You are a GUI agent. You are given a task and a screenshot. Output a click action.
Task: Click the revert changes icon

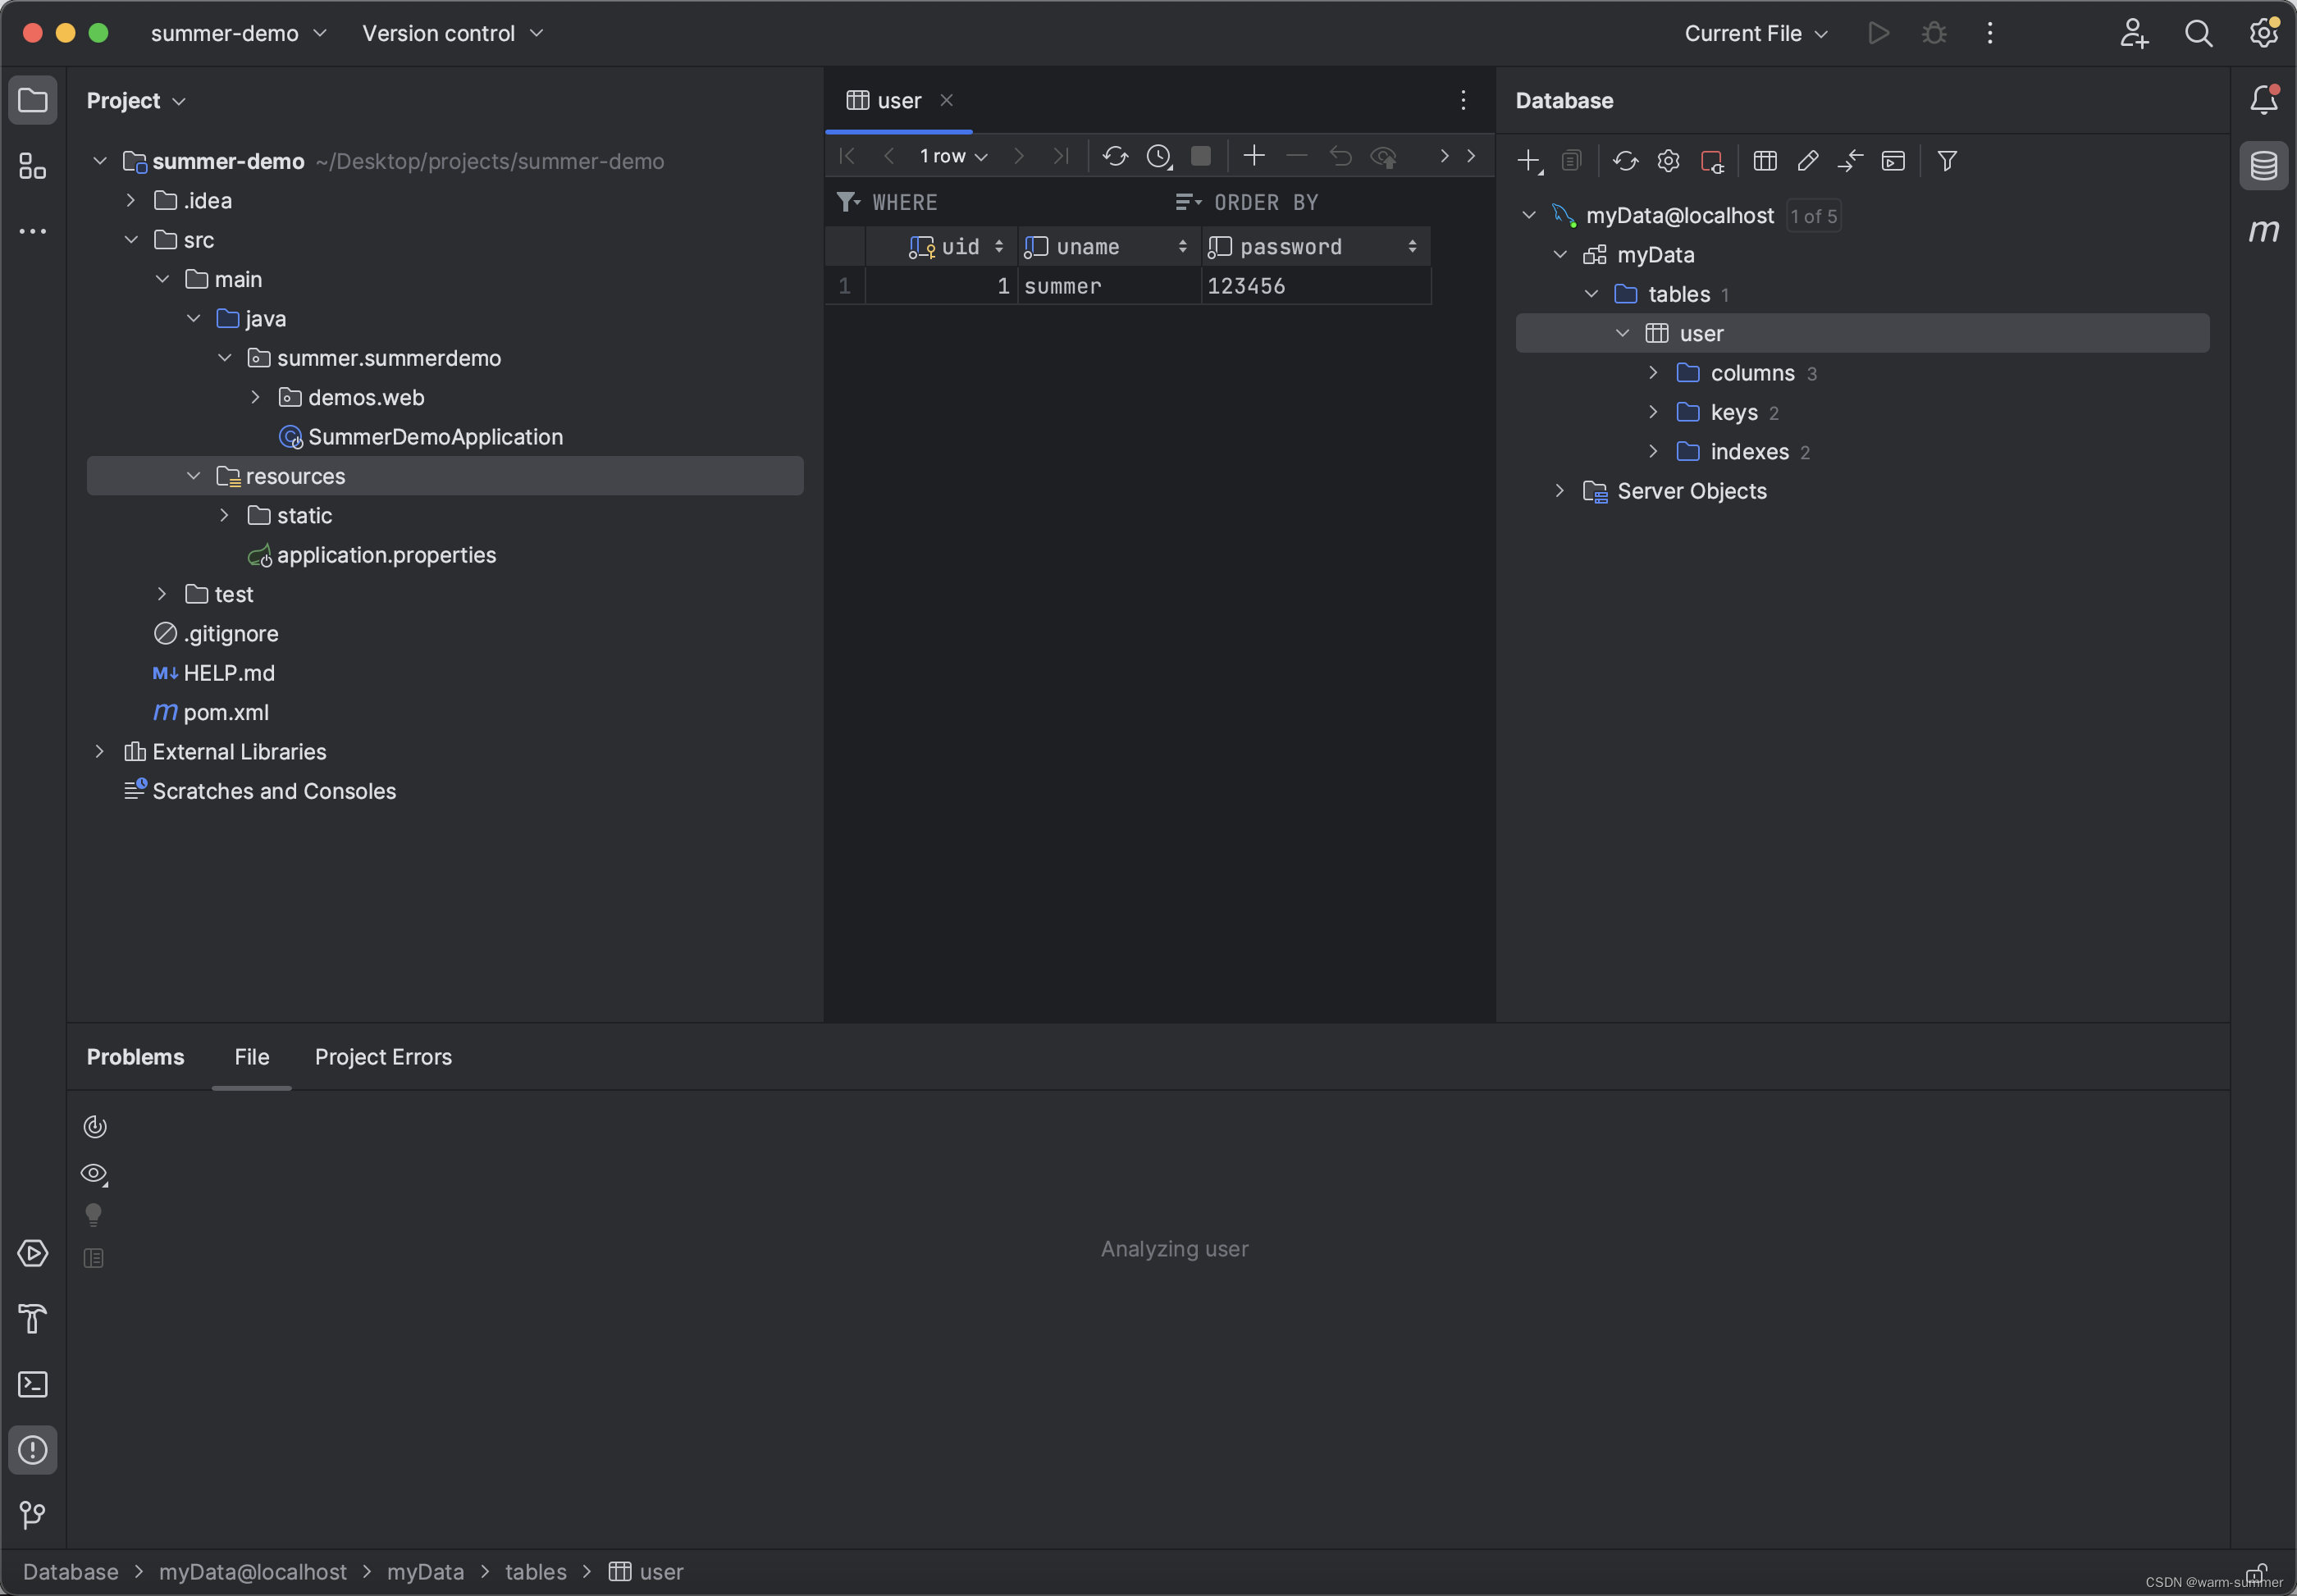click(x=1339, y=159)
